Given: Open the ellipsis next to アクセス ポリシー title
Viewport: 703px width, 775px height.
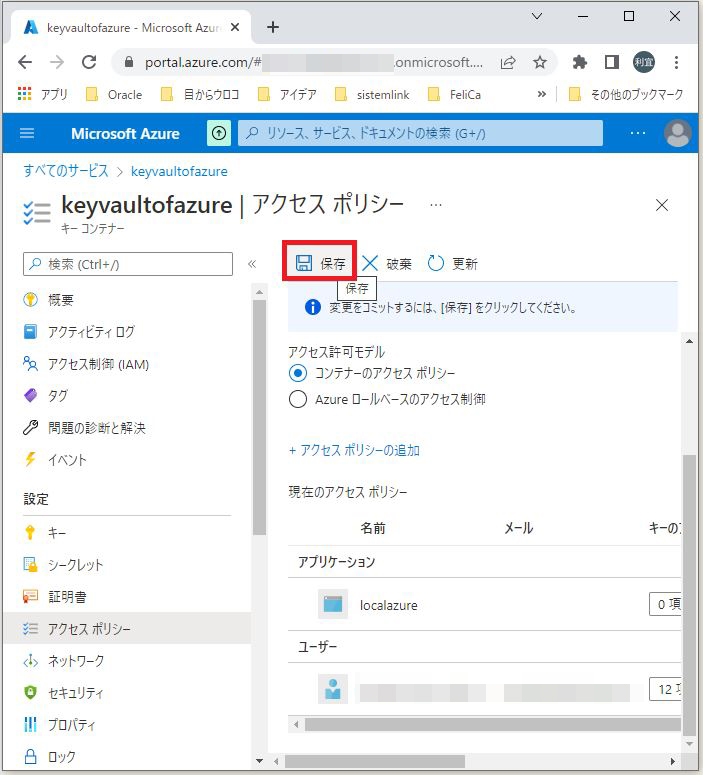Looking at the screenshot, I should (x=436, y=205).
